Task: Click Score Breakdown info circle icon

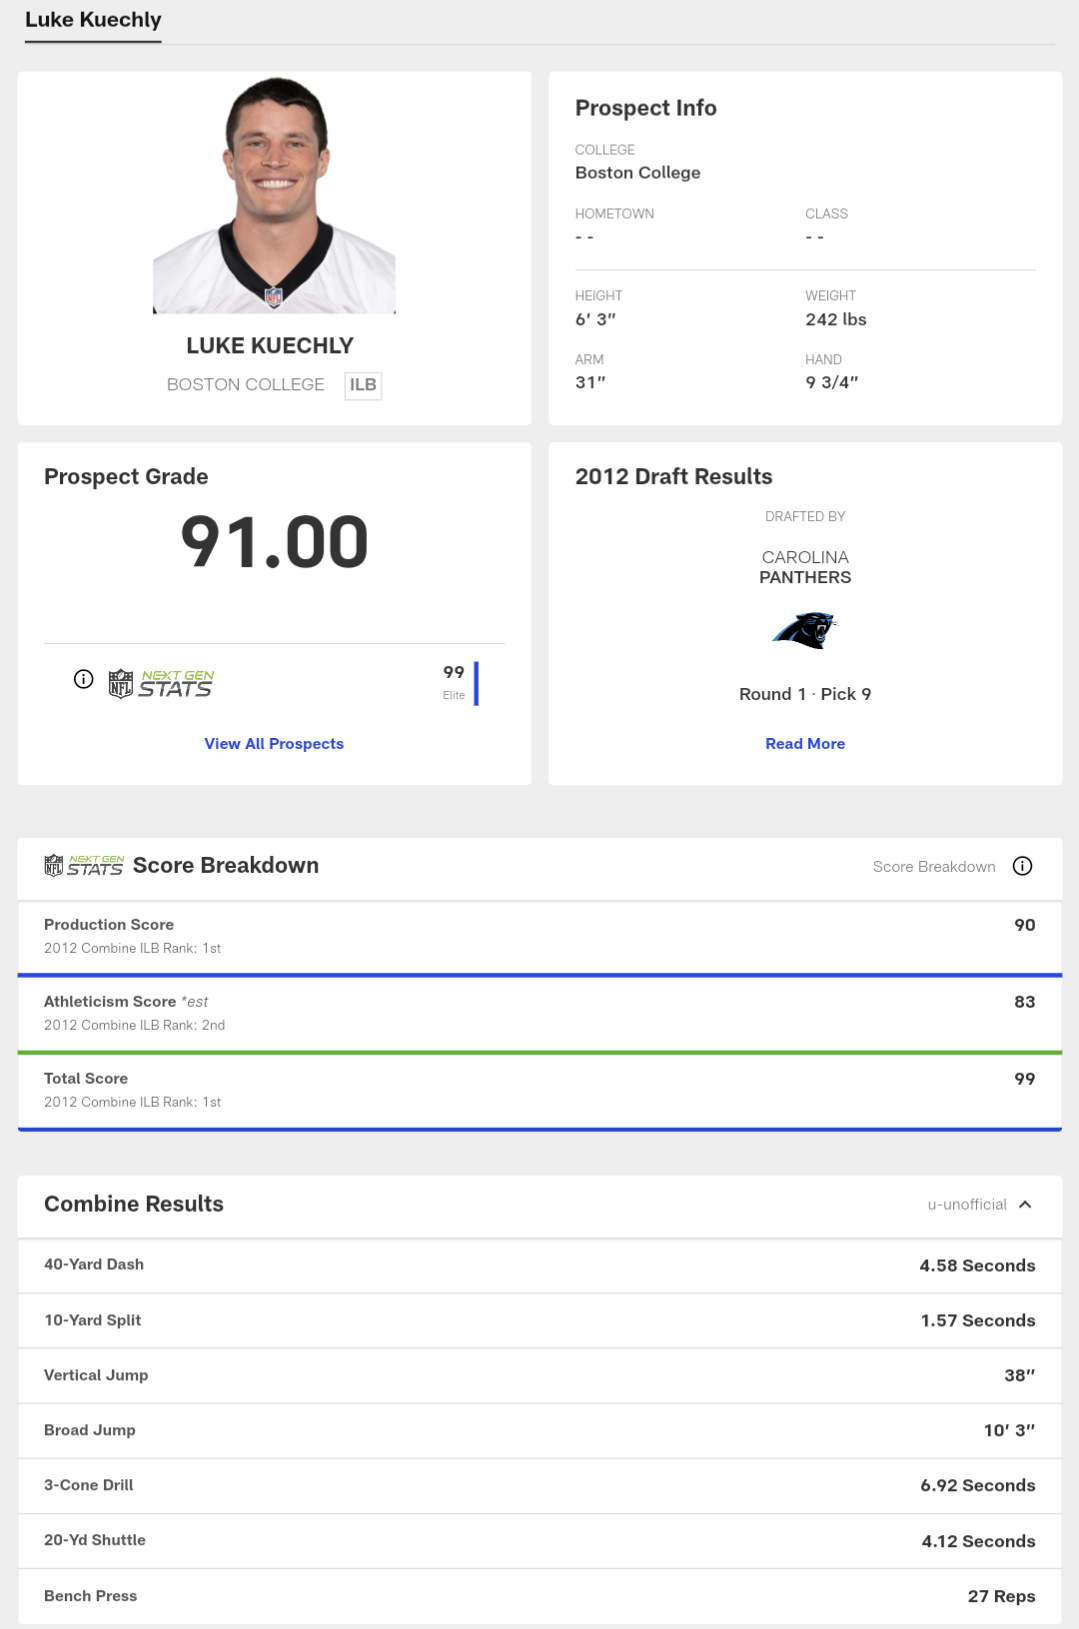Action: pos(1022,866)
